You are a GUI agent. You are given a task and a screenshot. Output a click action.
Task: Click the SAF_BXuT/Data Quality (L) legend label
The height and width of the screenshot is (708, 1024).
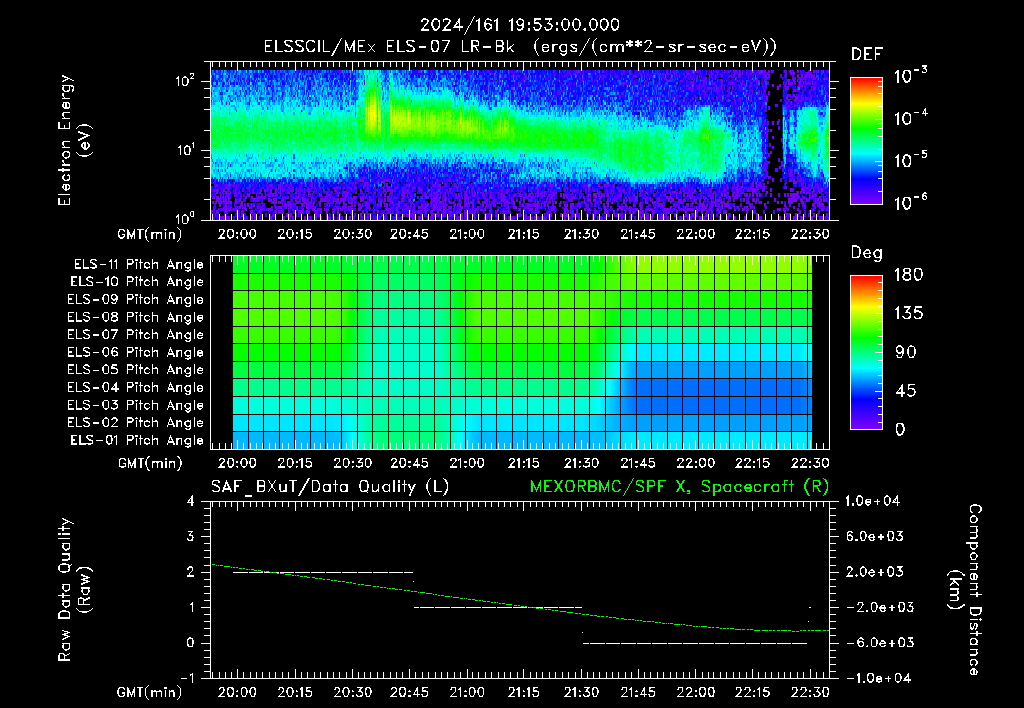(x=330, y=487)
